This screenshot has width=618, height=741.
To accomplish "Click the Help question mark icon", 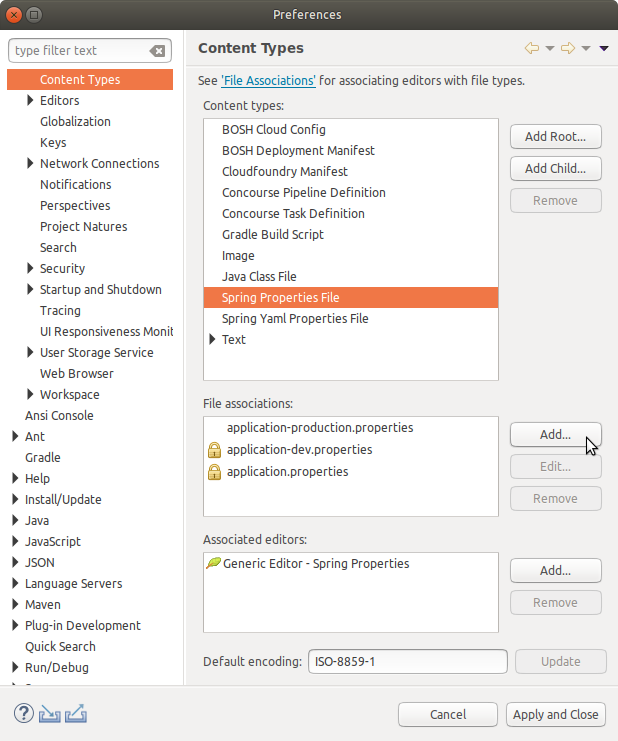I will tap(24, 714).
